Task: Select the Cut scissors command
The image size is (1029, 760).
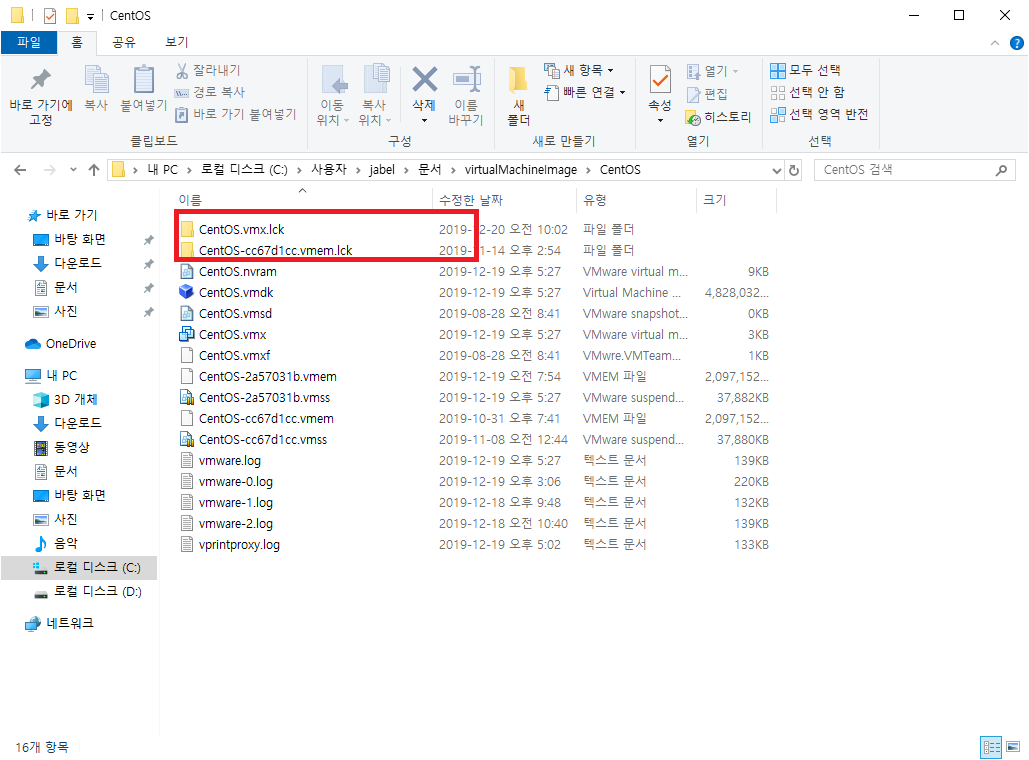Action: 208,70
